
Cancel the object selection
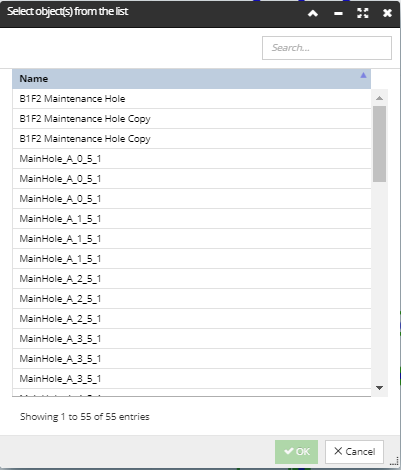point(354,452)
